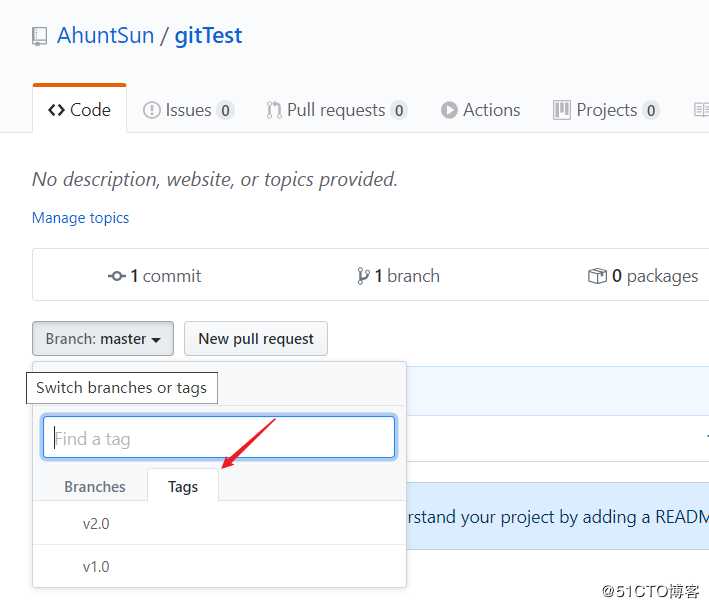
Task: Click the Actions play icon
Action: coord(449,110)
